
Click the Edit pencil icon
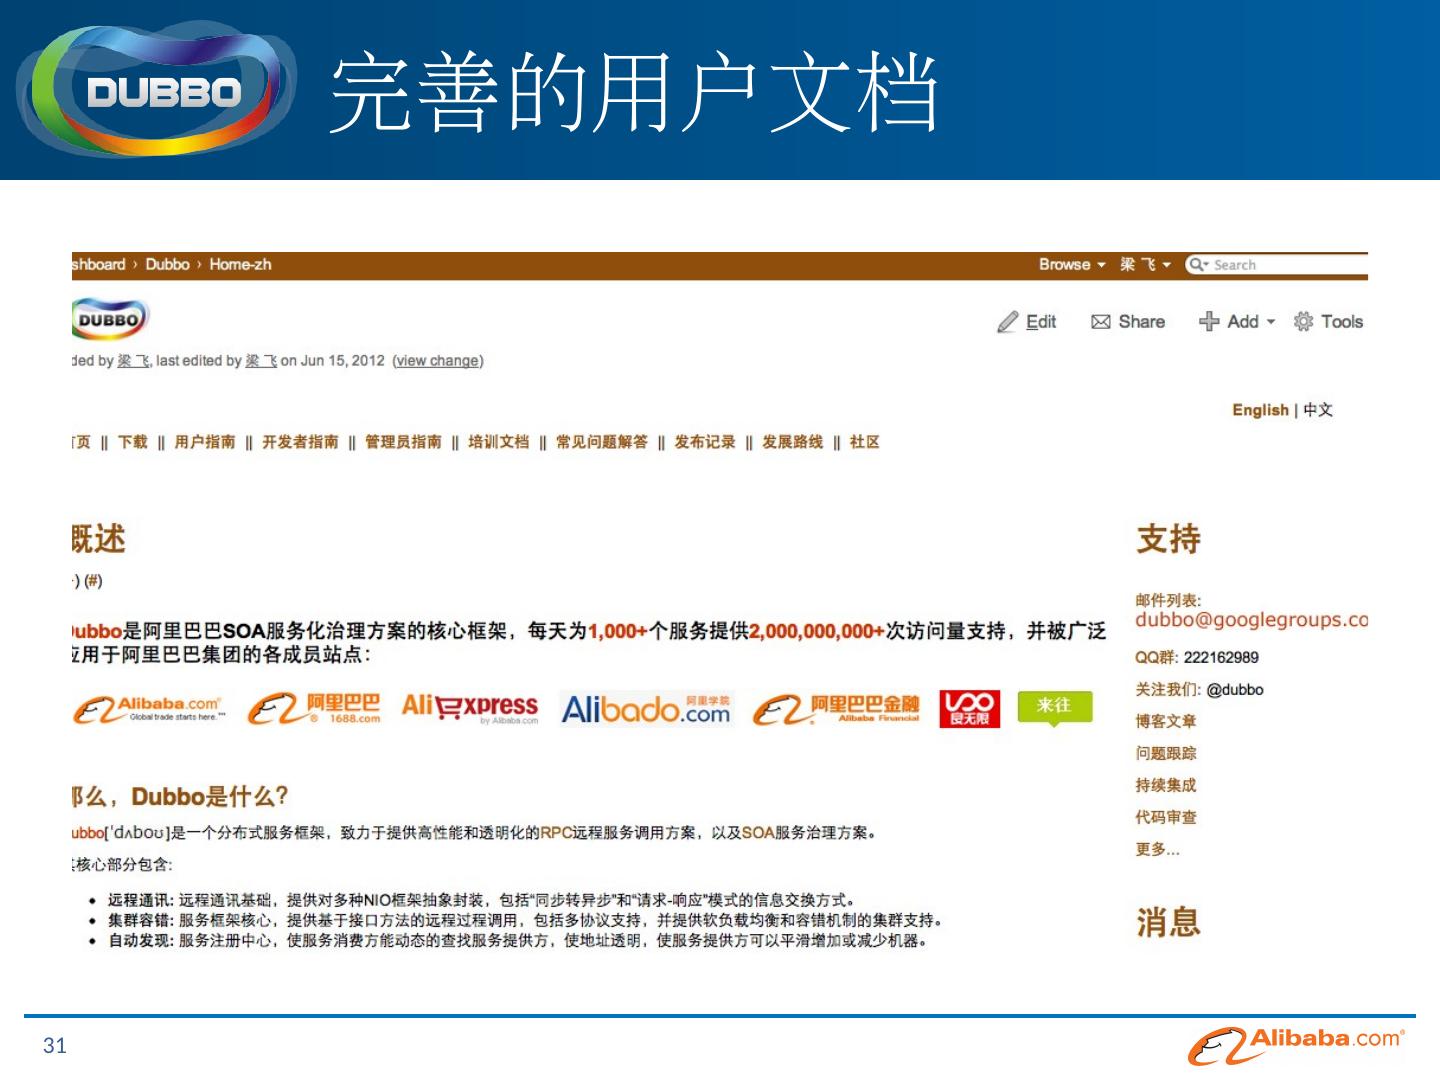tap(1008, 322)
